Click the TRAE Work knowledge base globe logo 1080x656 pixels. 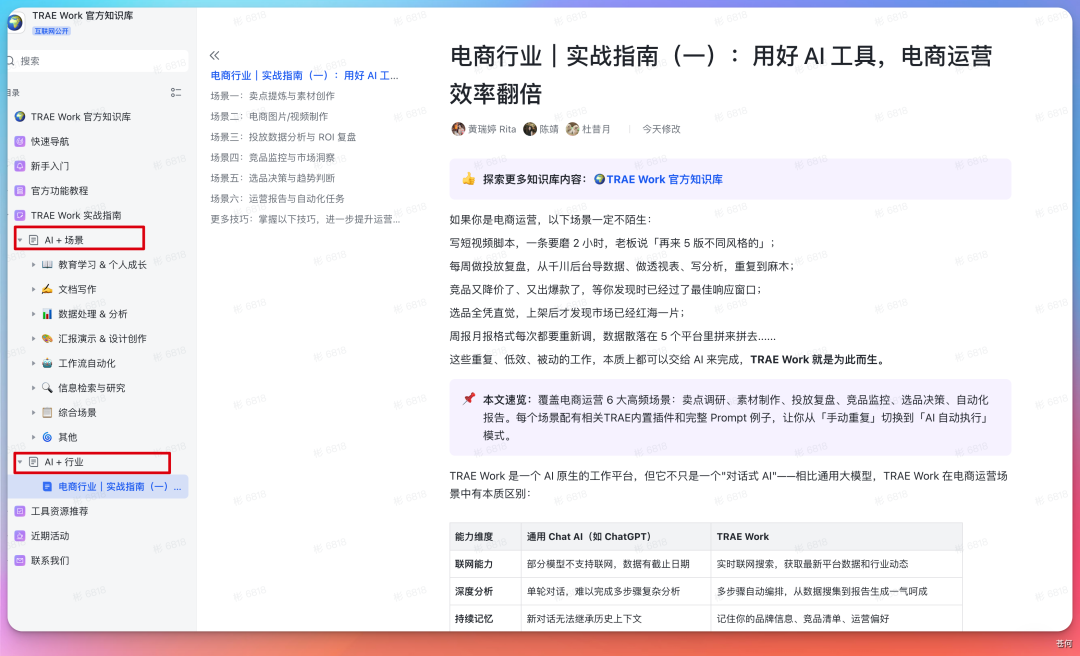(x=15, y=23)
